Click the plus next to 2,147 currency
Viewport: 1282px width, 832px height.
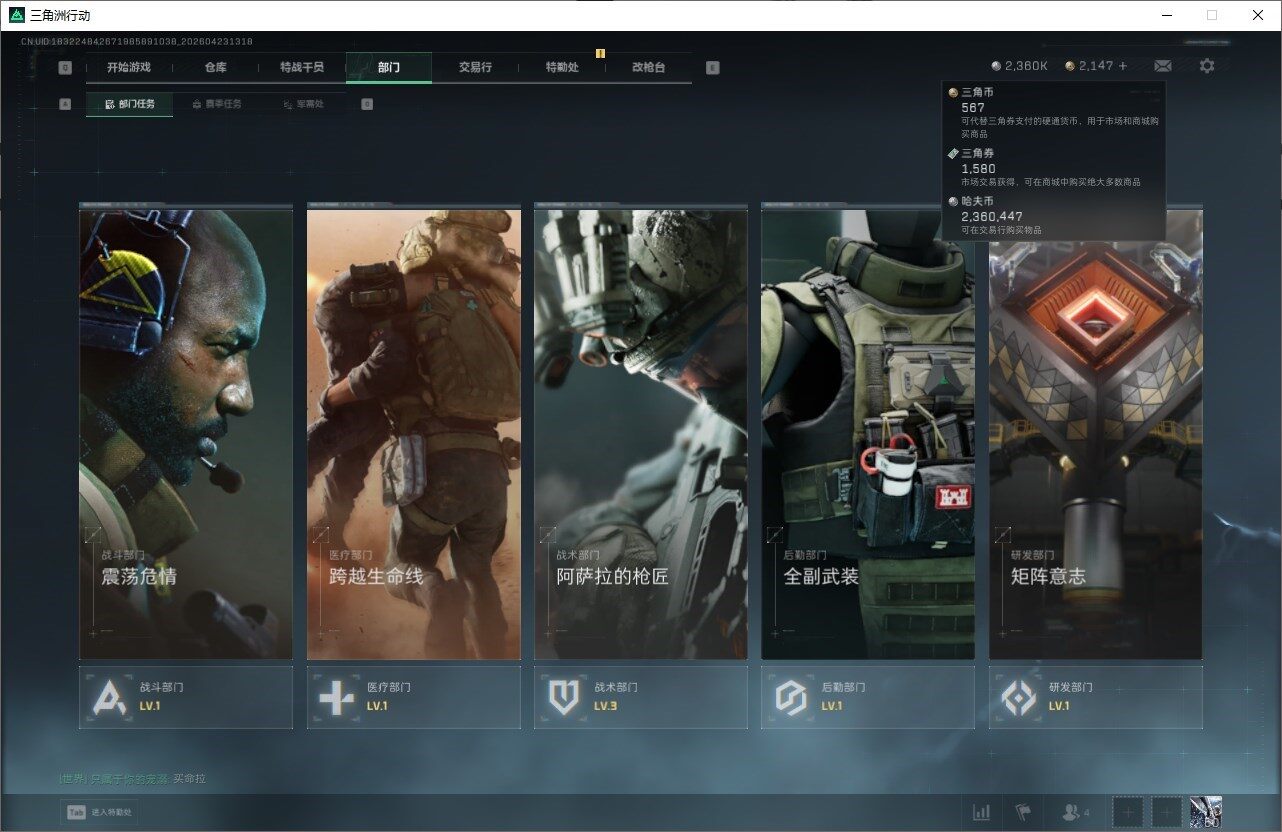tap(1123, 66)
